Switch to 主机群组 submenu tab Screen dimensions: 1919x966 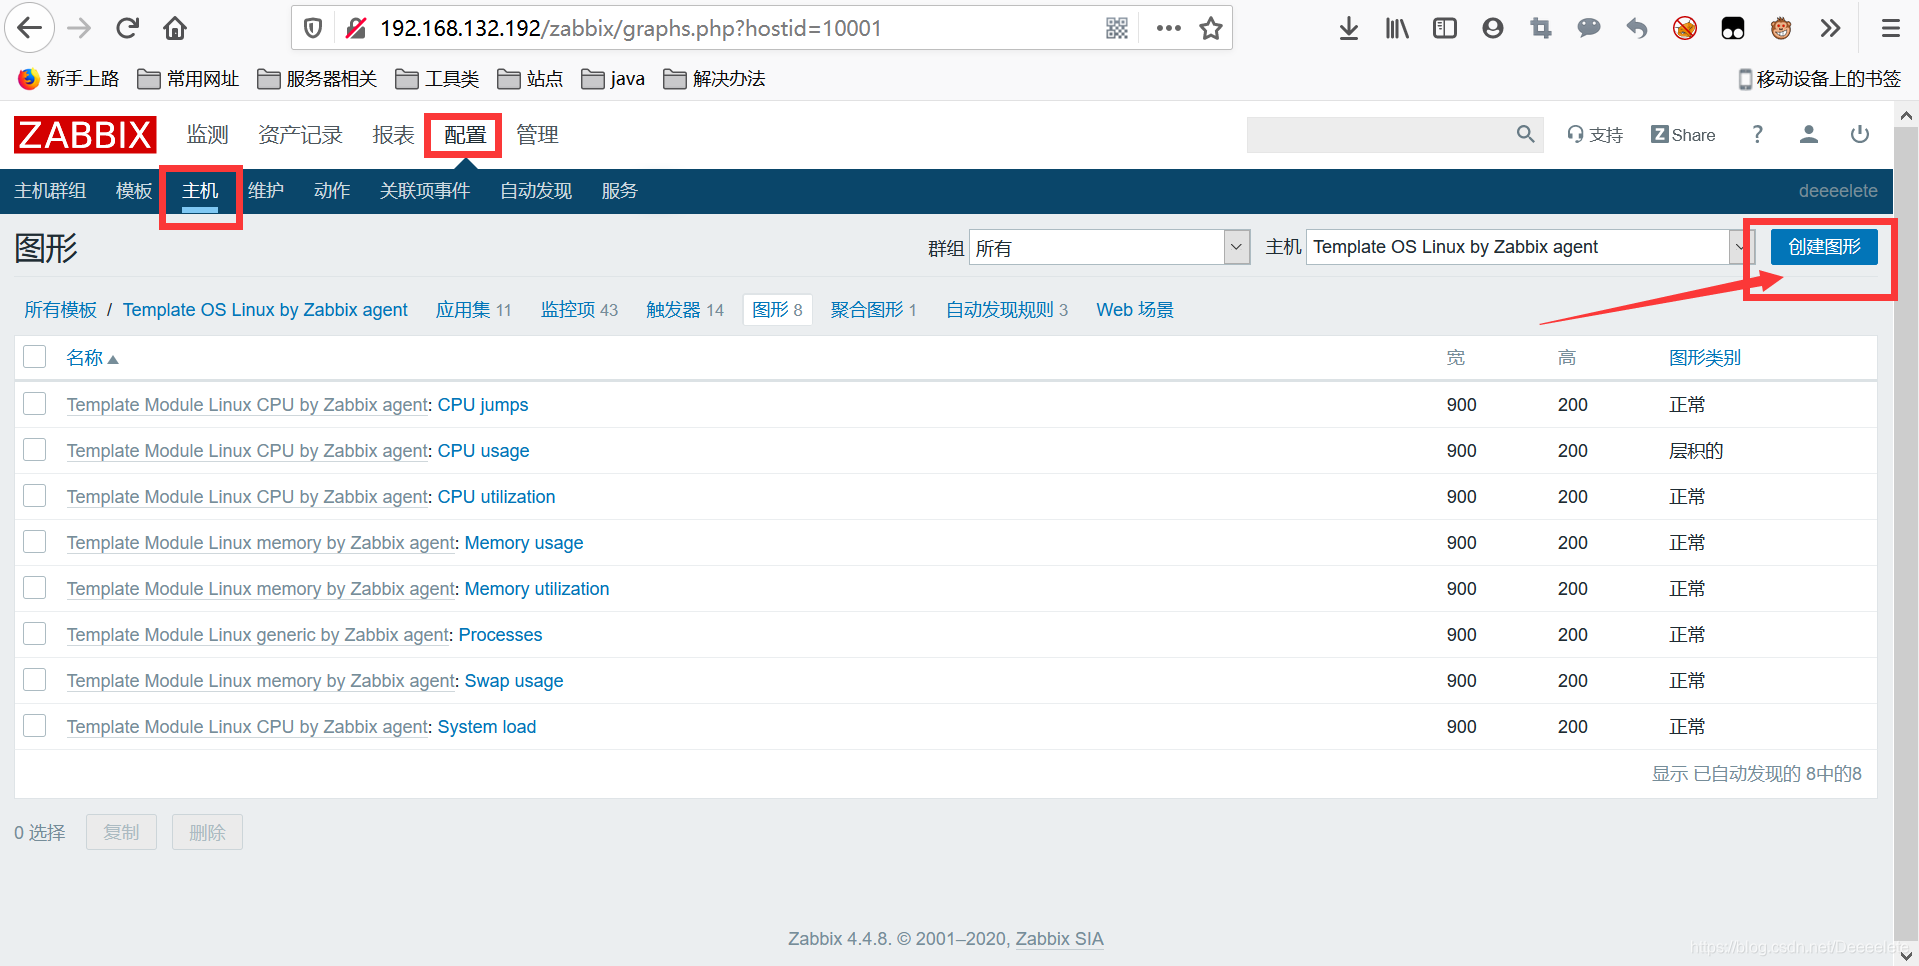point(50,191)
